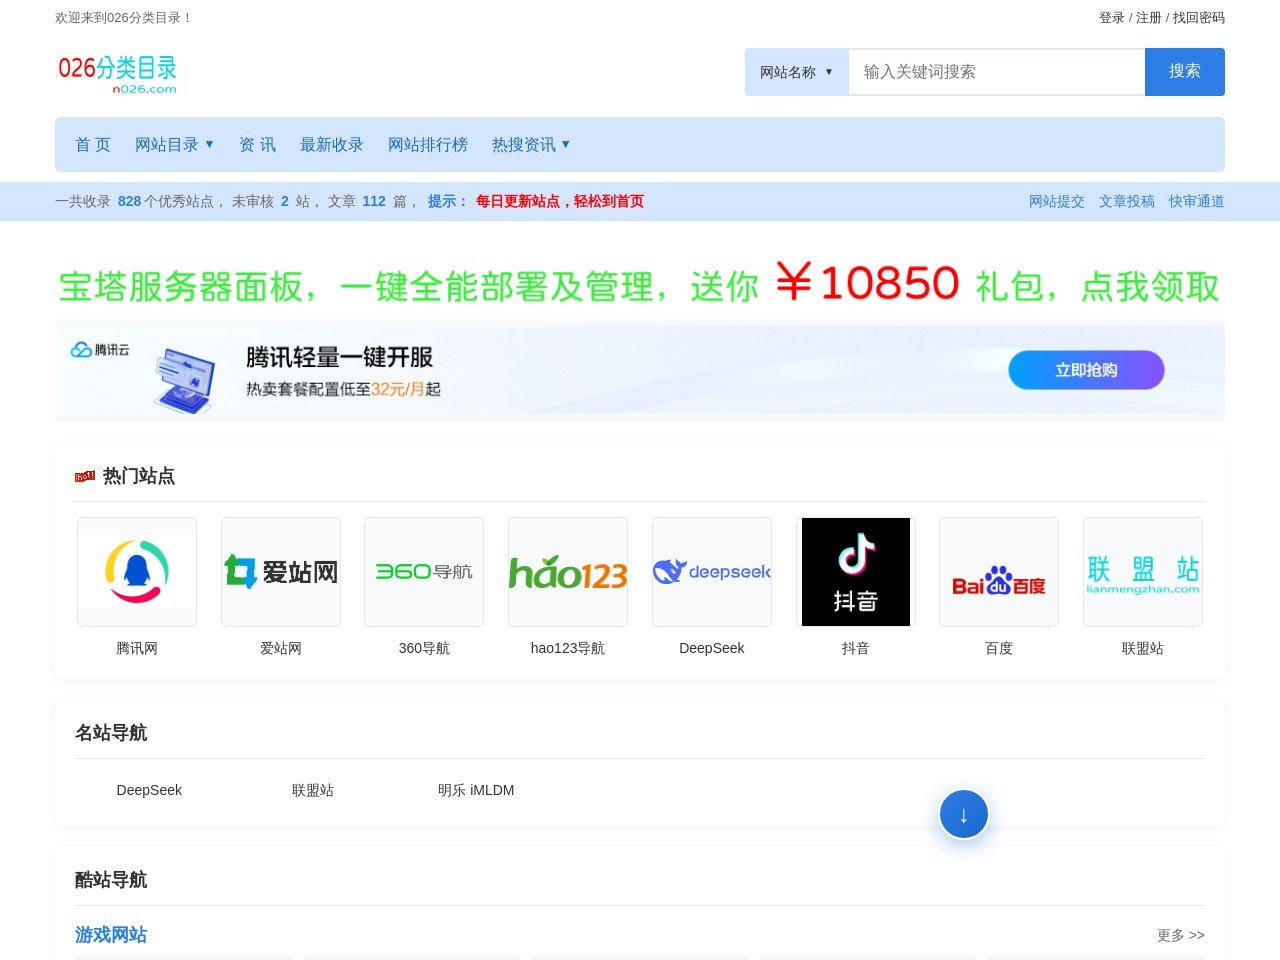The width and height of the screenshot is (1280, 960).
Task: Open the 腾讯网 site via its QQ logo
Action: click(x=136, y=571)
